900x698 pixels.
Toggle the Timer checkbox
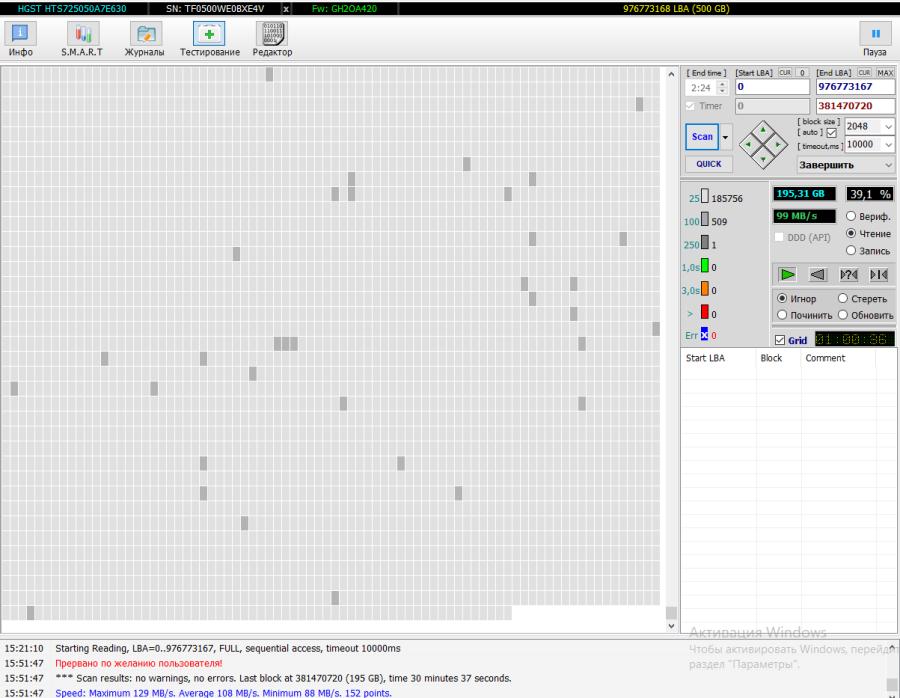pyautogui.click(x=690, y=106)
